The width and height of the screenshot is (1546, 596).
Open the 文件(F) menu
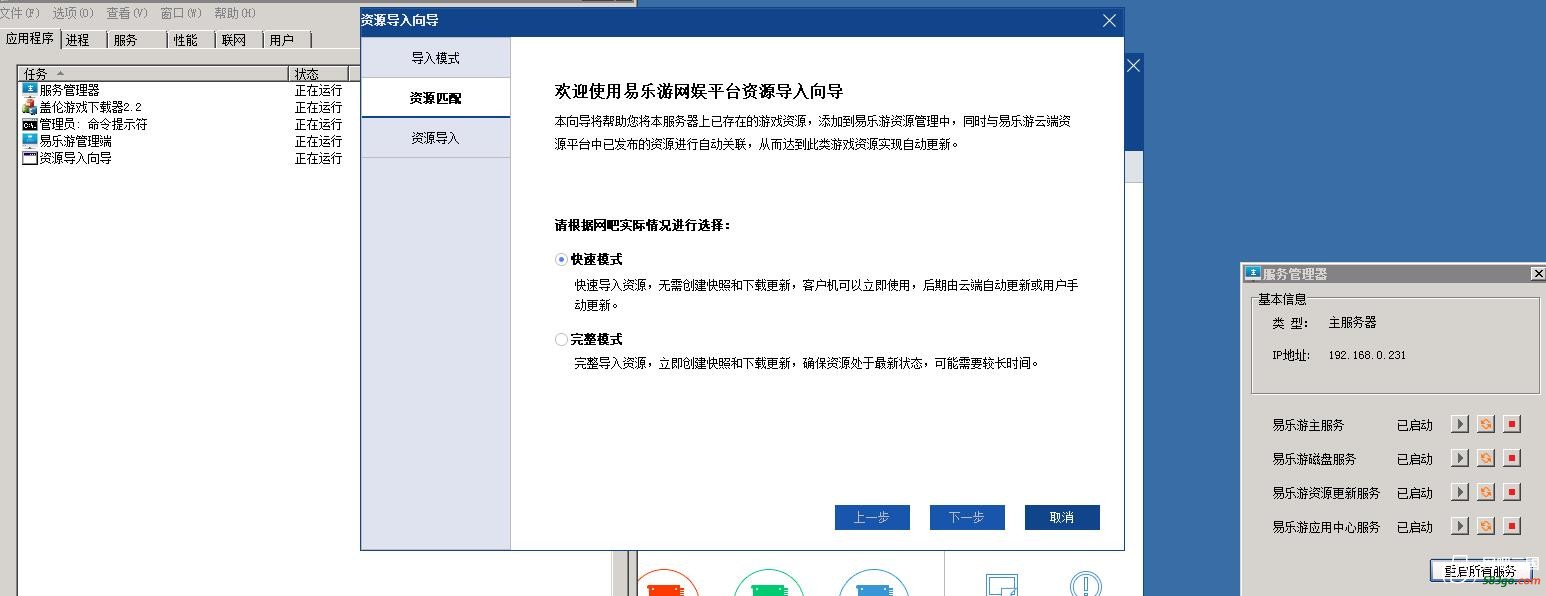(x=20, y=13)
